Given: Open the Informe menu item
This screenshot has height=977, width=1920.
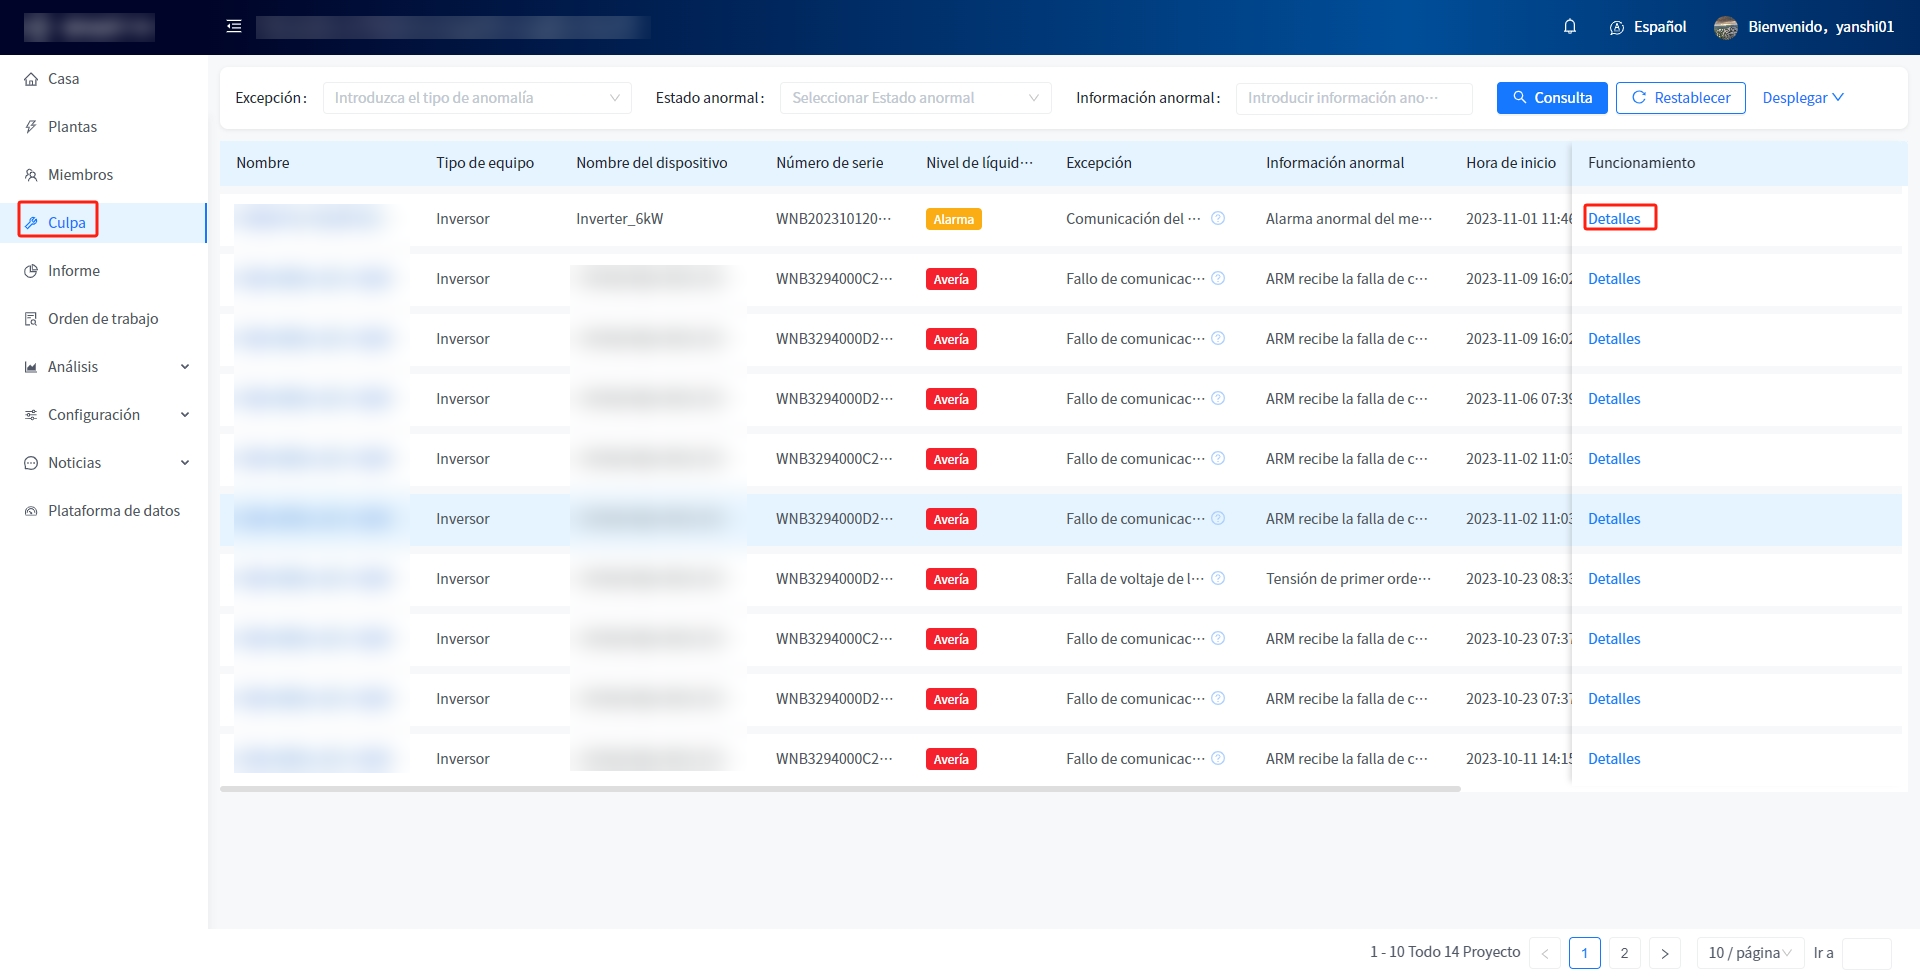Looking at the screenshot, I should click(x=104, y=271).
